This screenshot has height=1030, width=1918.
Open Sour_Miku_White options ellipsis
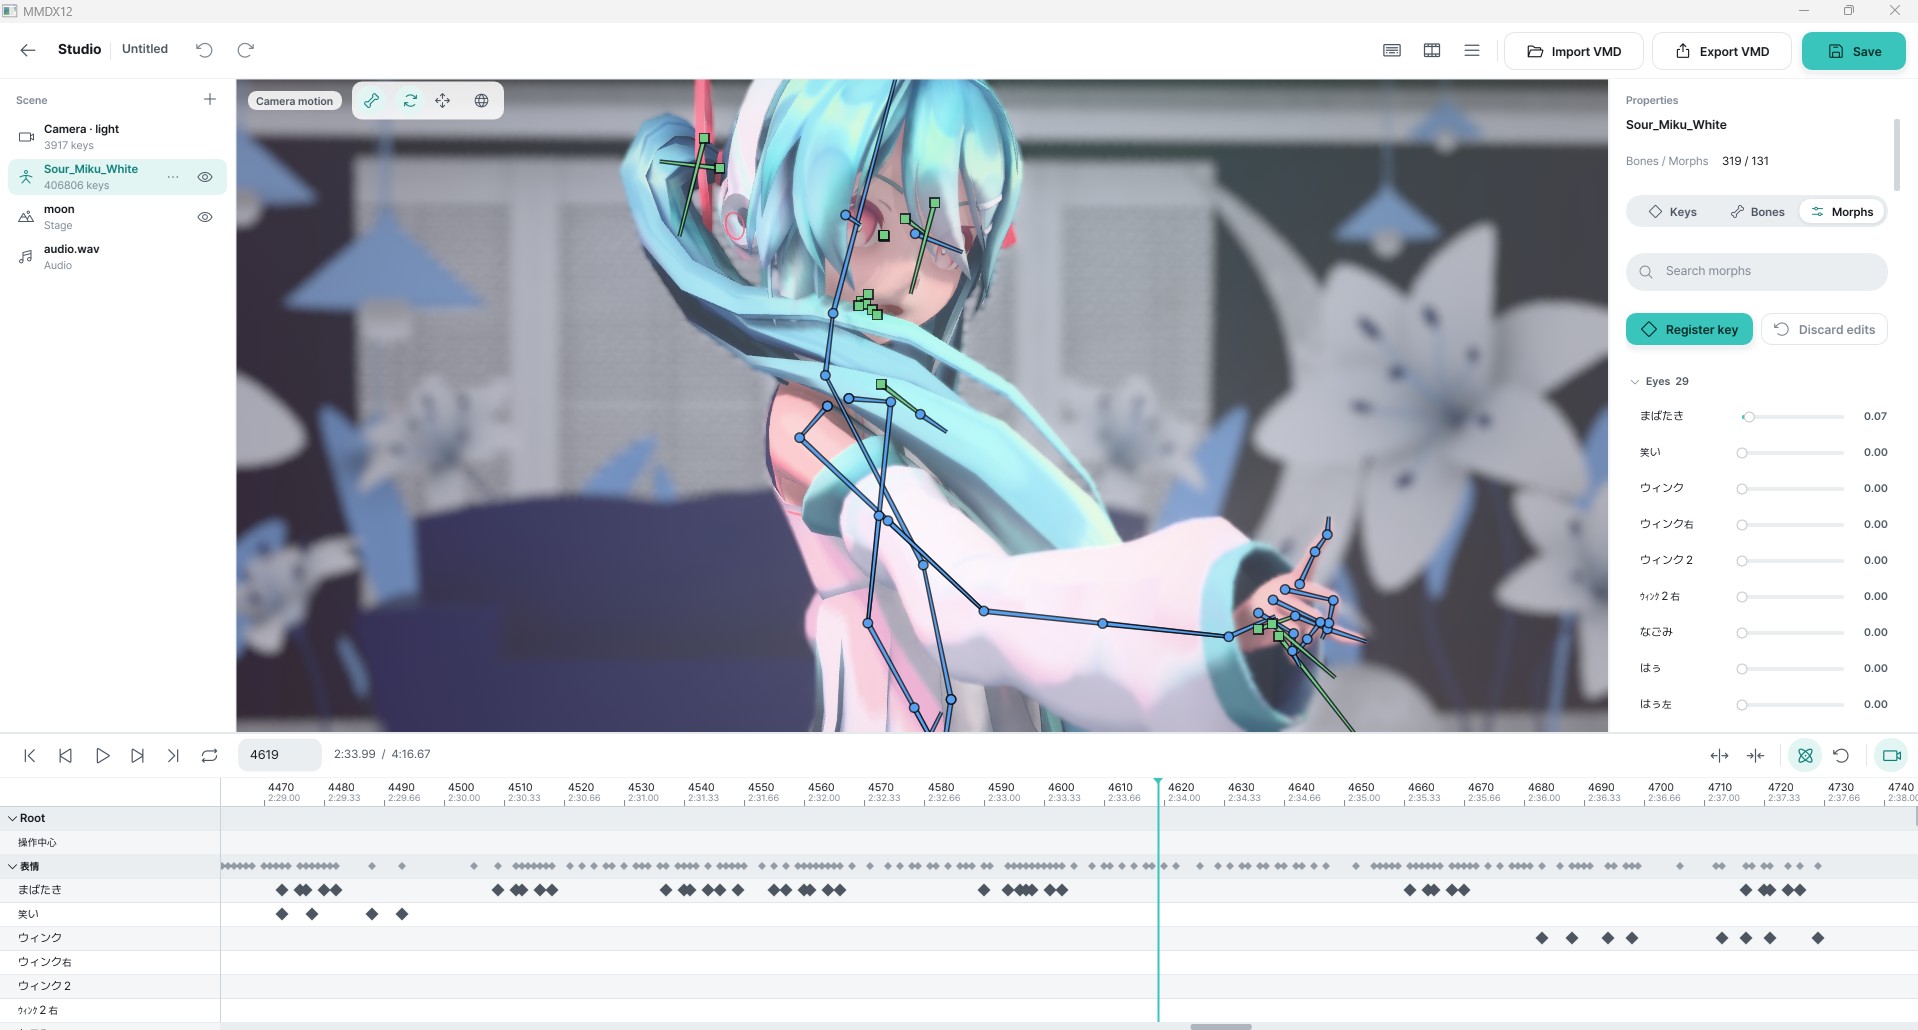tap(173, 177)
